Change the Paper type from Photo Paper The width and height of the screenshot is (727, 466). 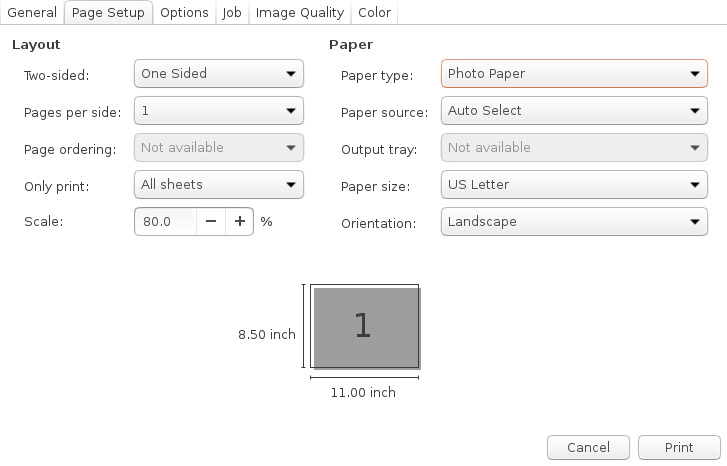(573, 73)
